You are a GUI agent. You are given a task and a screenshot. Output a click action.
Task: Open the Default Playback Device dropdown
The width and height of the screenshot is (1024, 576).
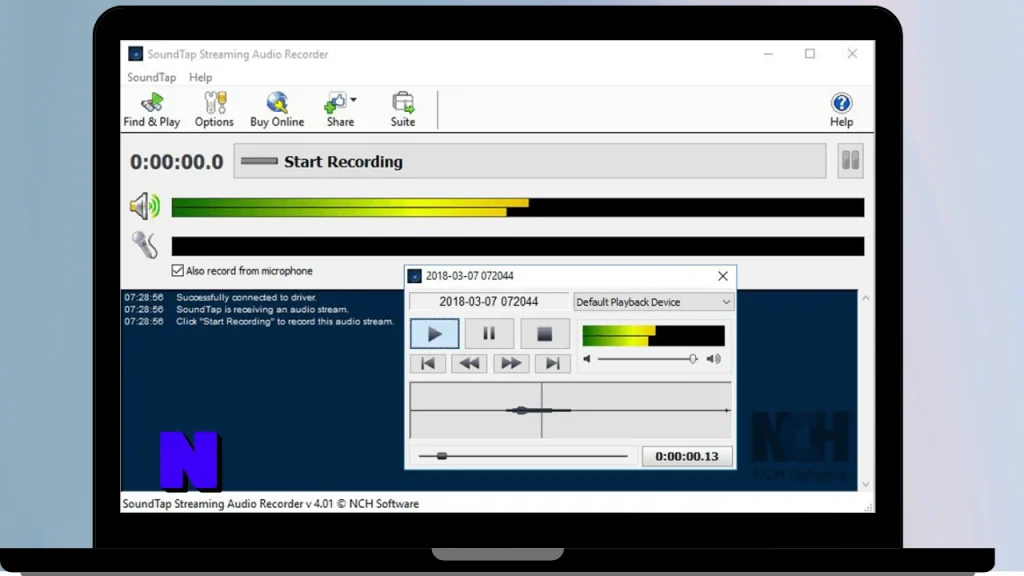pos(653,302)
